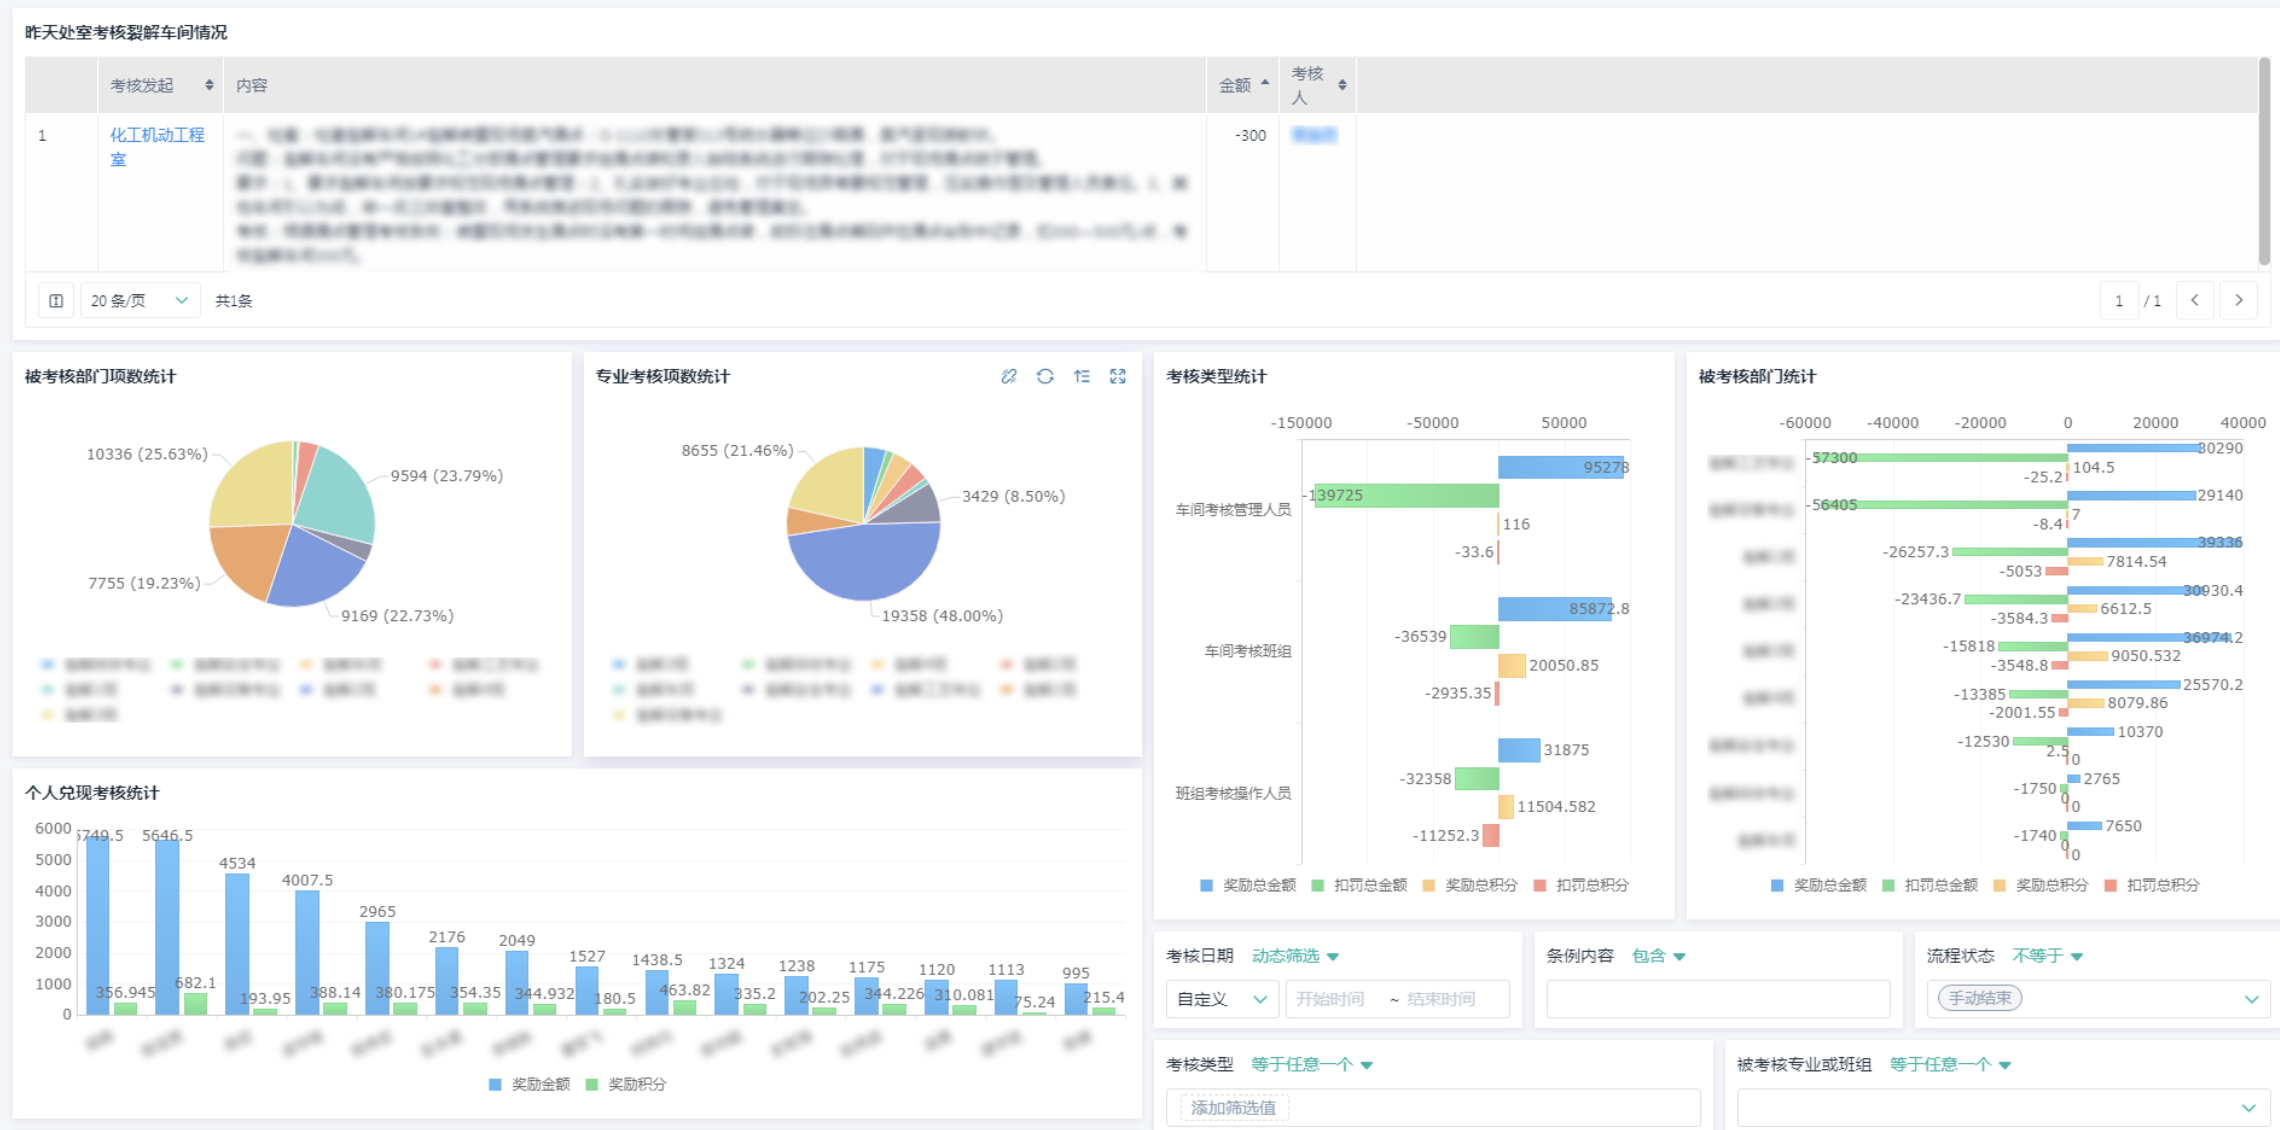Refresh the 专业考核项数统计 chart
This screenshot has width=2280, height=1130.
[1045, 376]
